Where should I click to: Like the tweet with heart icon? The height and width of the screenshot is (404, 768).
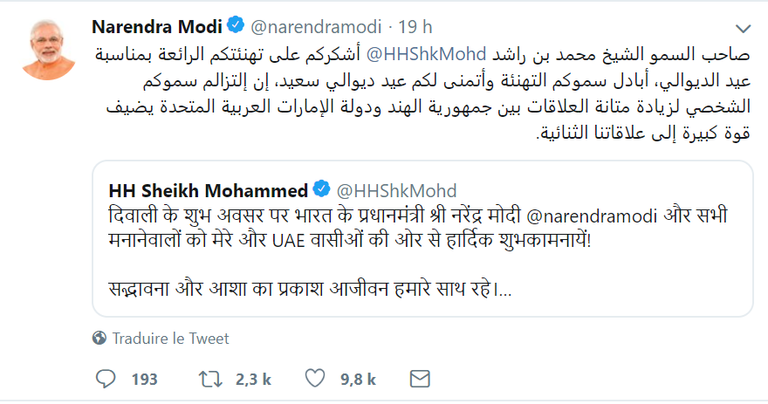(315, 379)
